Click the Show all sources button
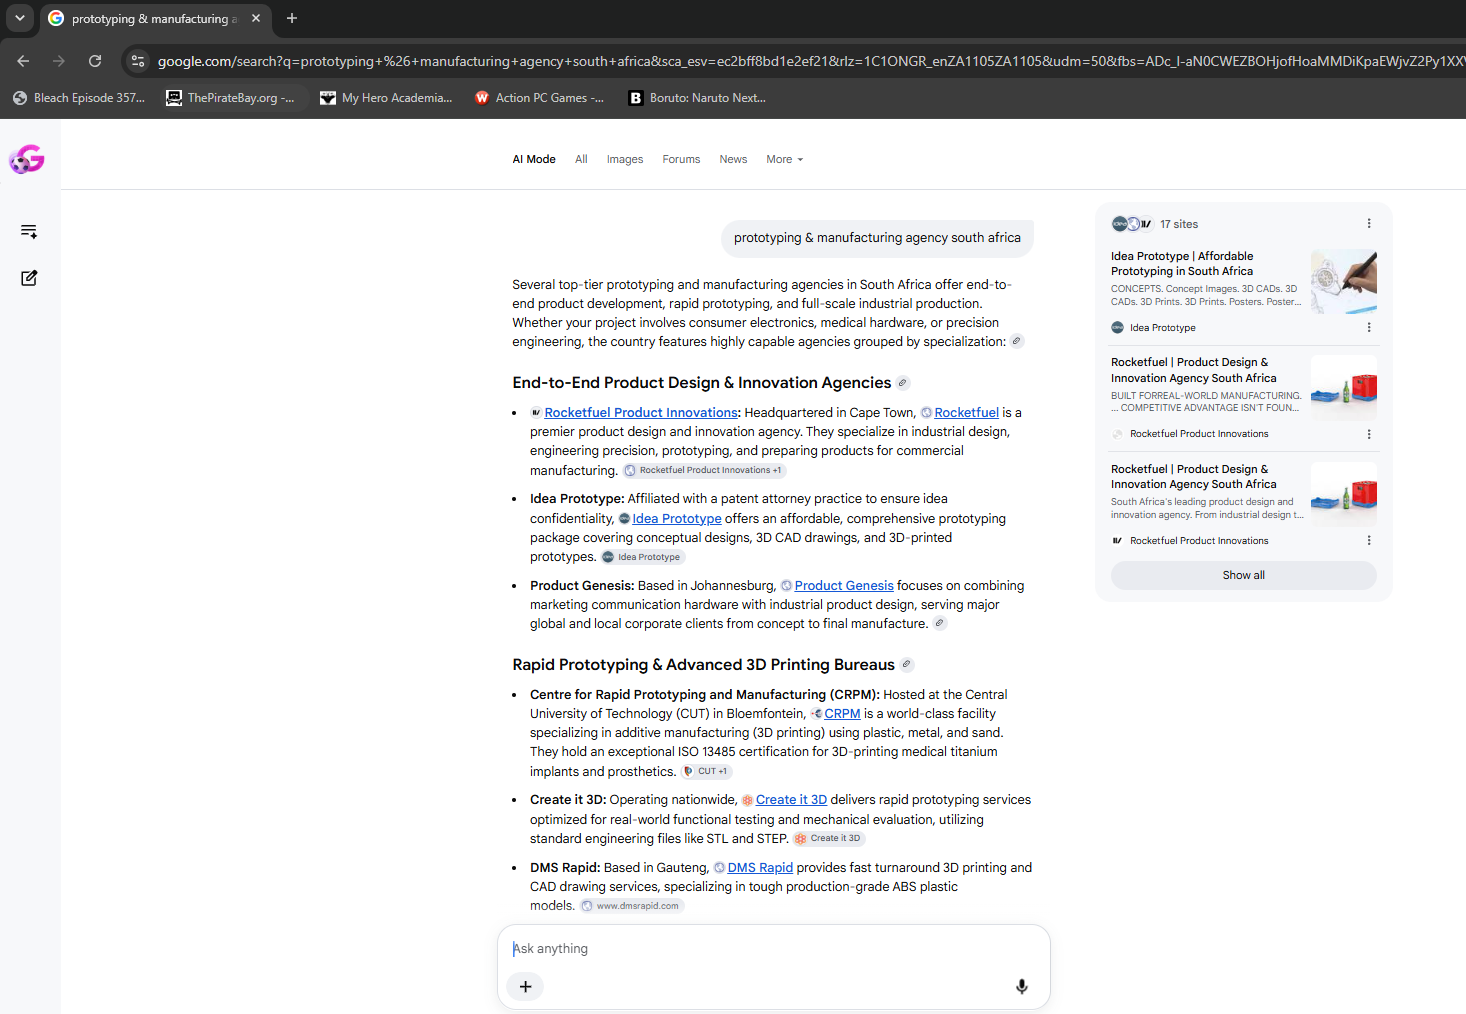This screenshot has width=1466, height=1014. [1244, 575]
